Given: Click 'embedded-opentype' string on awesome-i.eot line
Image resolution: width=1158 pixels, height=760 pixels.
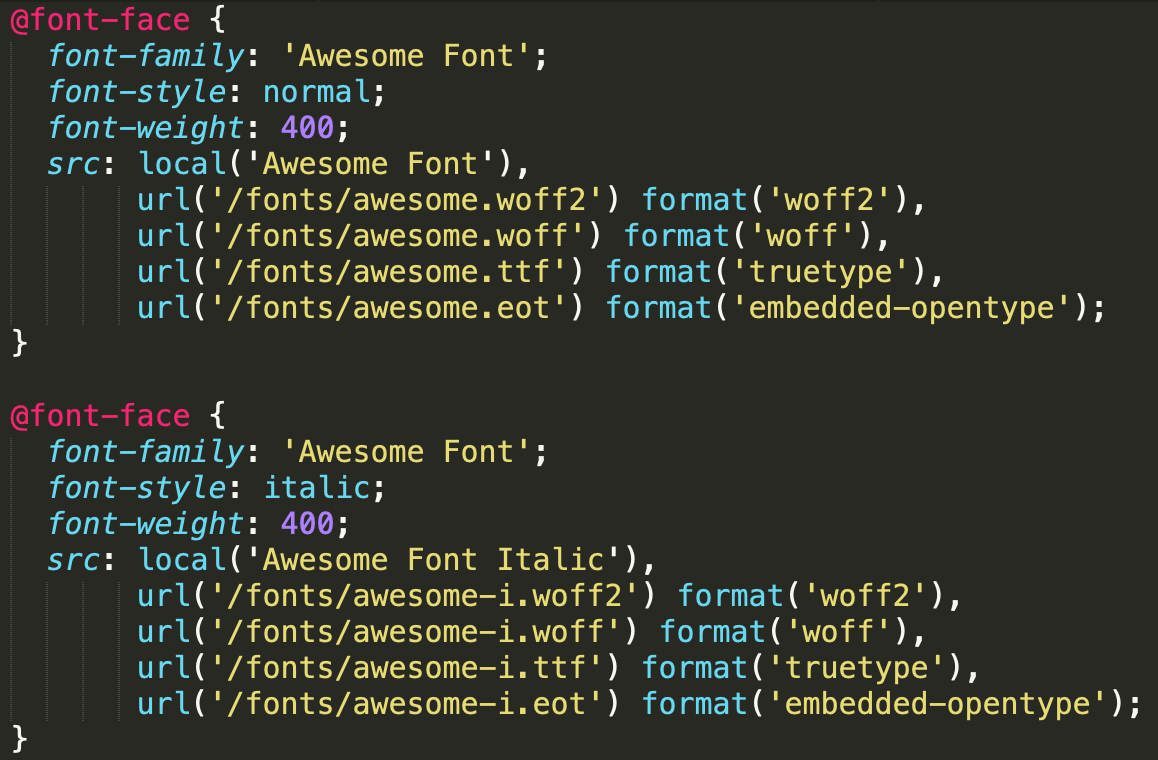Looking at the screenshot, I should 939,704.
